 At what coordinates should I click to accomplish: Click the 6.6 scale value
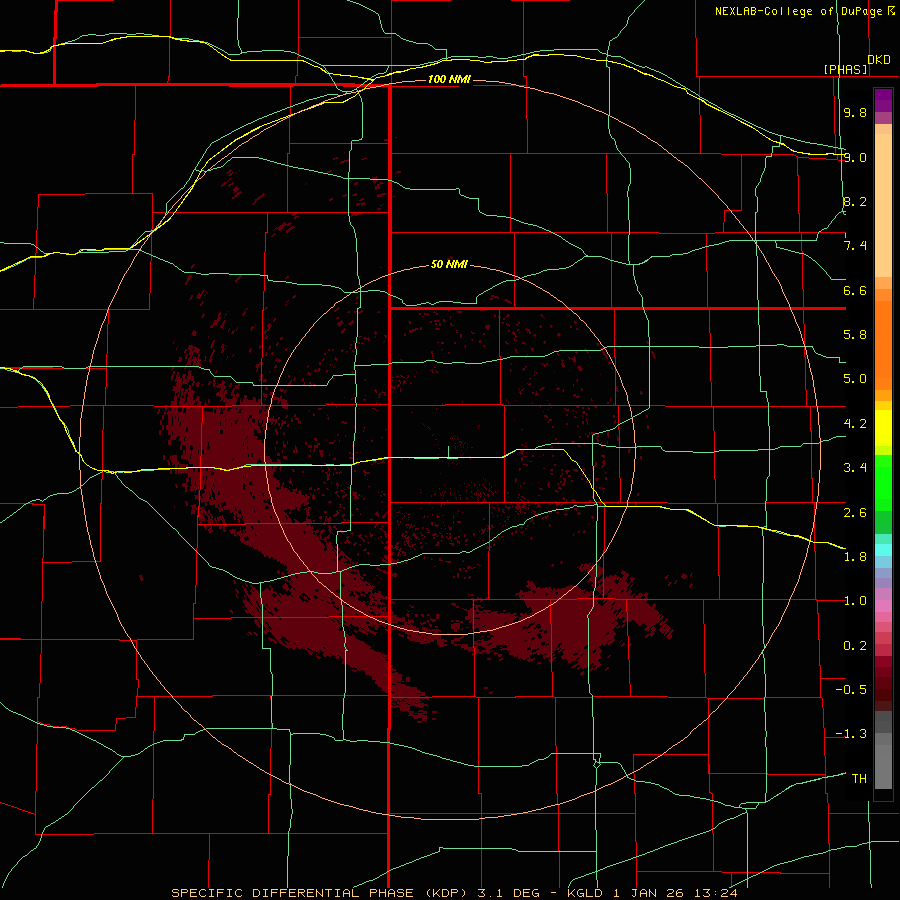(855, 290)
